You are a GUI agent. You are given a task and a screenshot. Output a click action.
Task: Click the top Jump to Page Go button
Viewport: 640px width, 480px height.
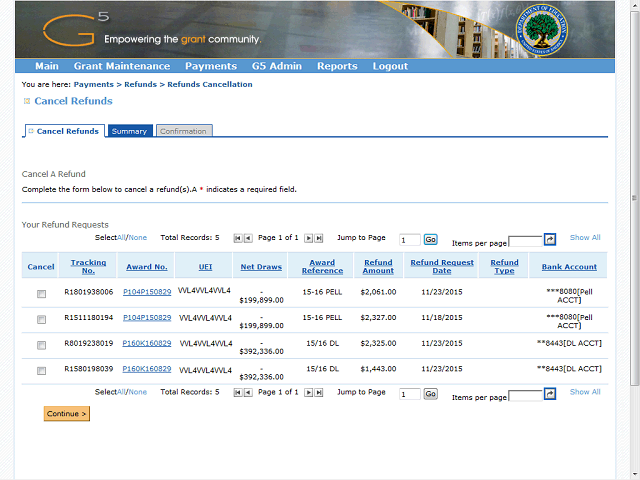click(430, 240)
